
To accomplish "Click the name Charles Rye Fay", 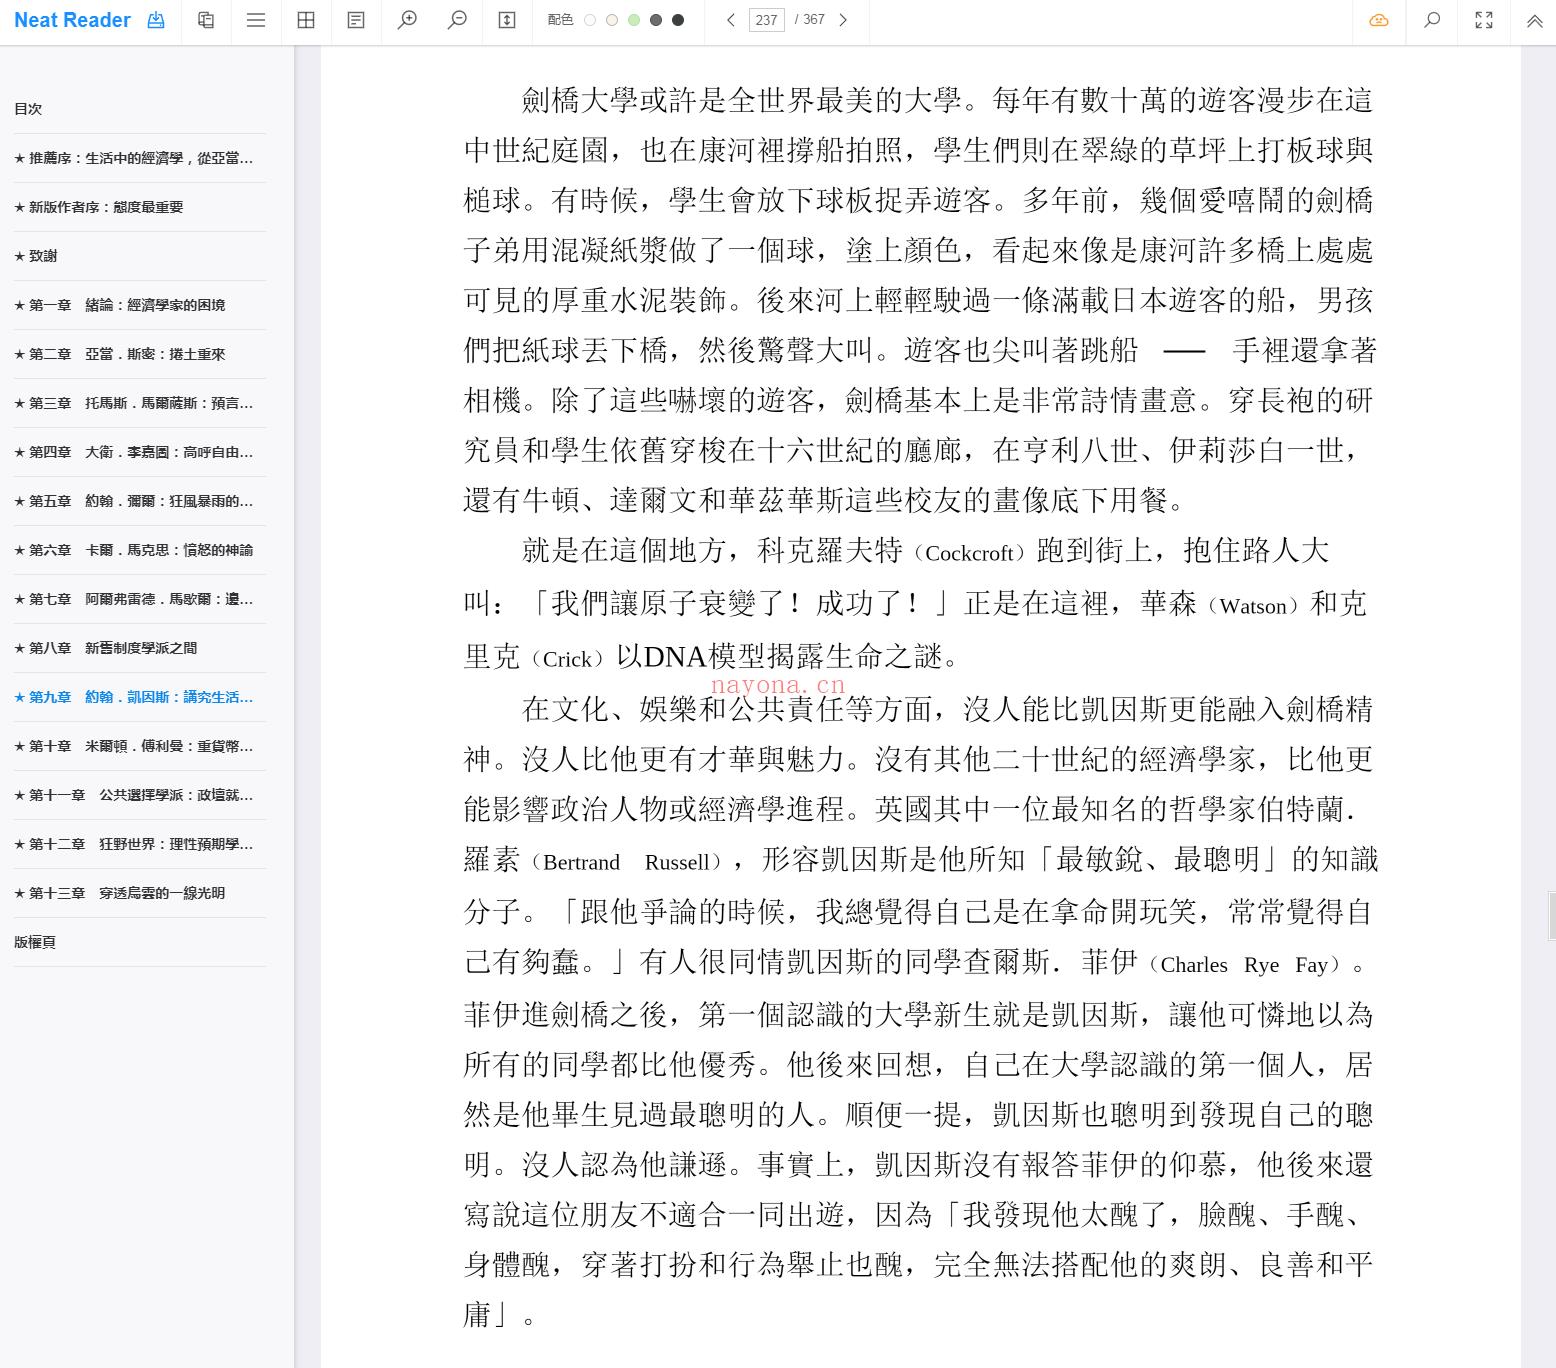I will pyautogui.click(x=1244, y=965).
